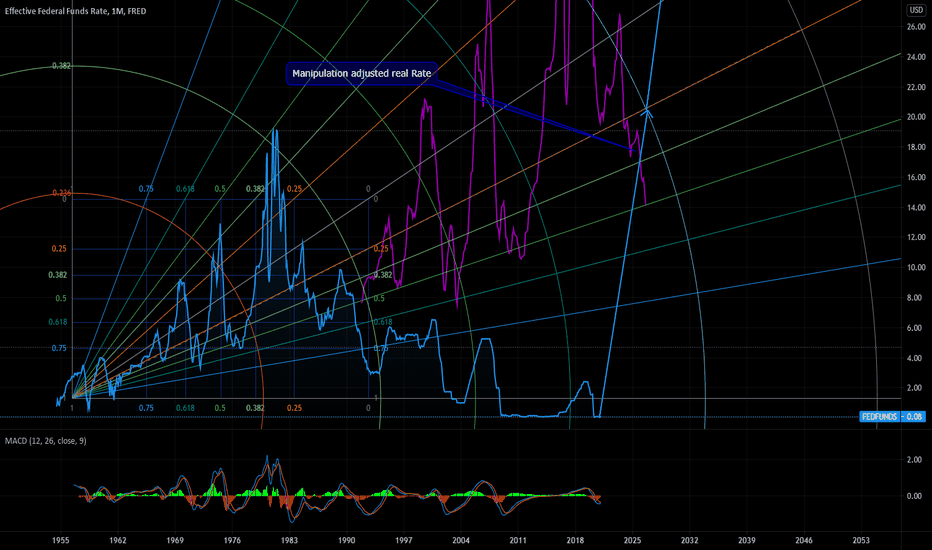Select the 0.236 label on the orange arc

pos(62,193)
